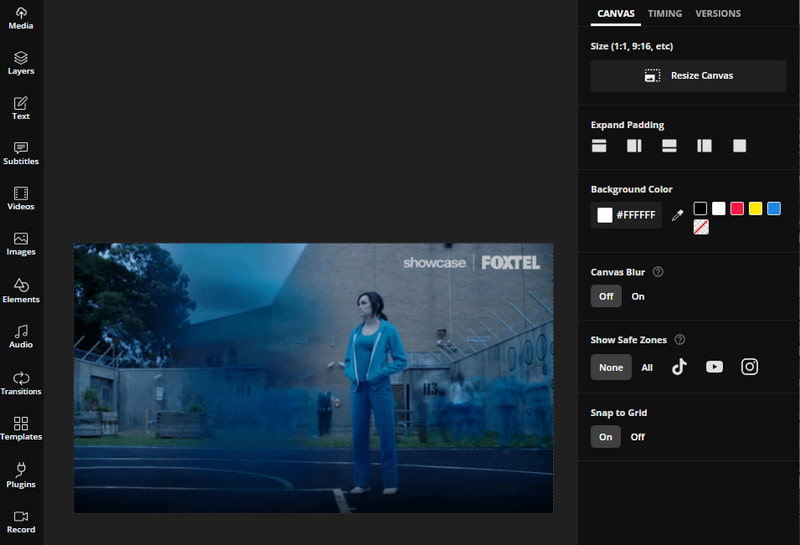The image size is (800, 545).
Task: Set safe zones to All
Action: [647, 367]
